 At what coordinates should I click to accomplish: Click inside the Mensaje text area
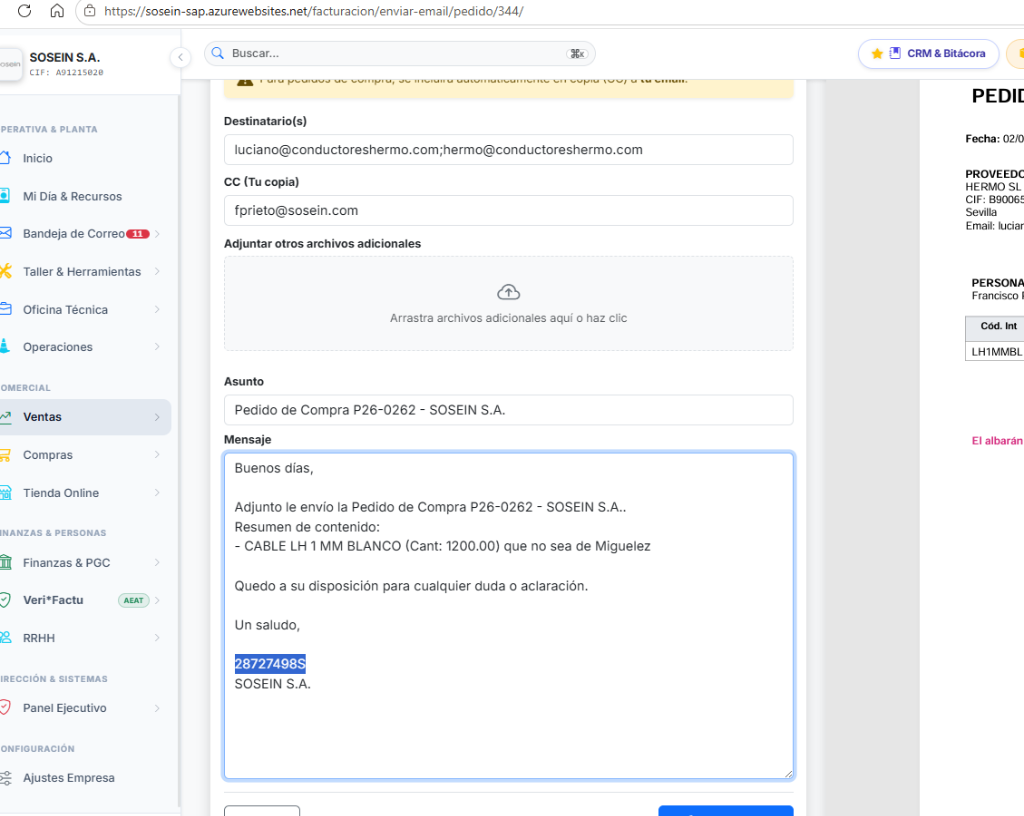pos(509,616)
